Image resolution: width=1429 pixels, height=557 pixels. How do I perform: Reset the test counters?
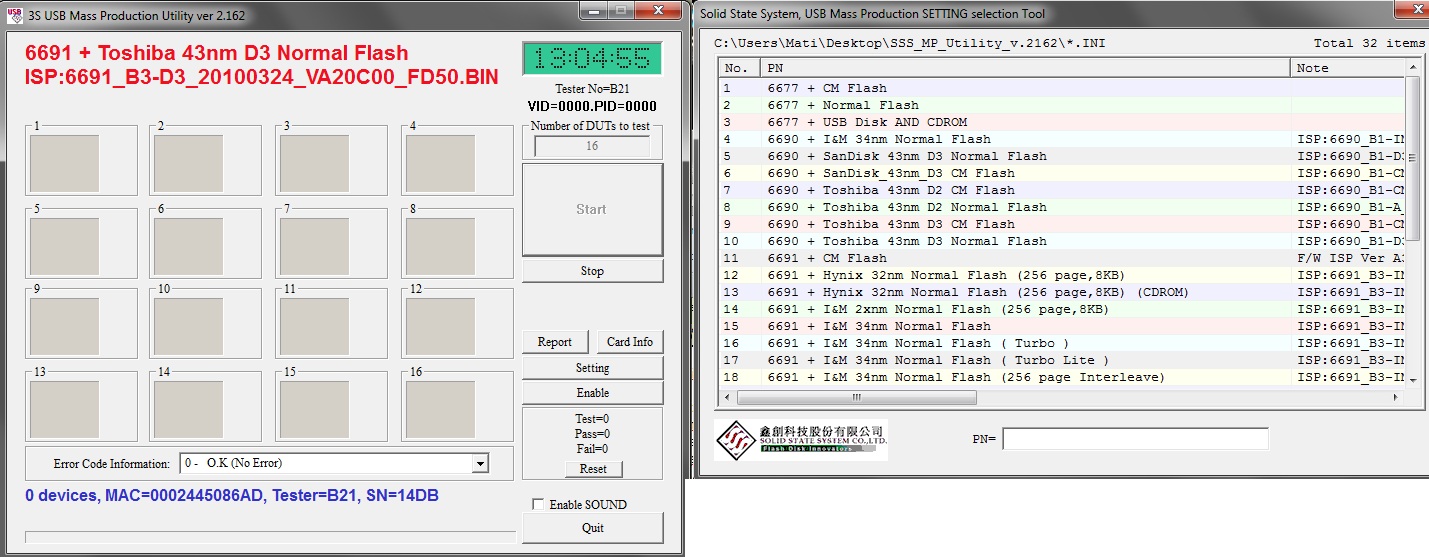click(x=593, y=468)
